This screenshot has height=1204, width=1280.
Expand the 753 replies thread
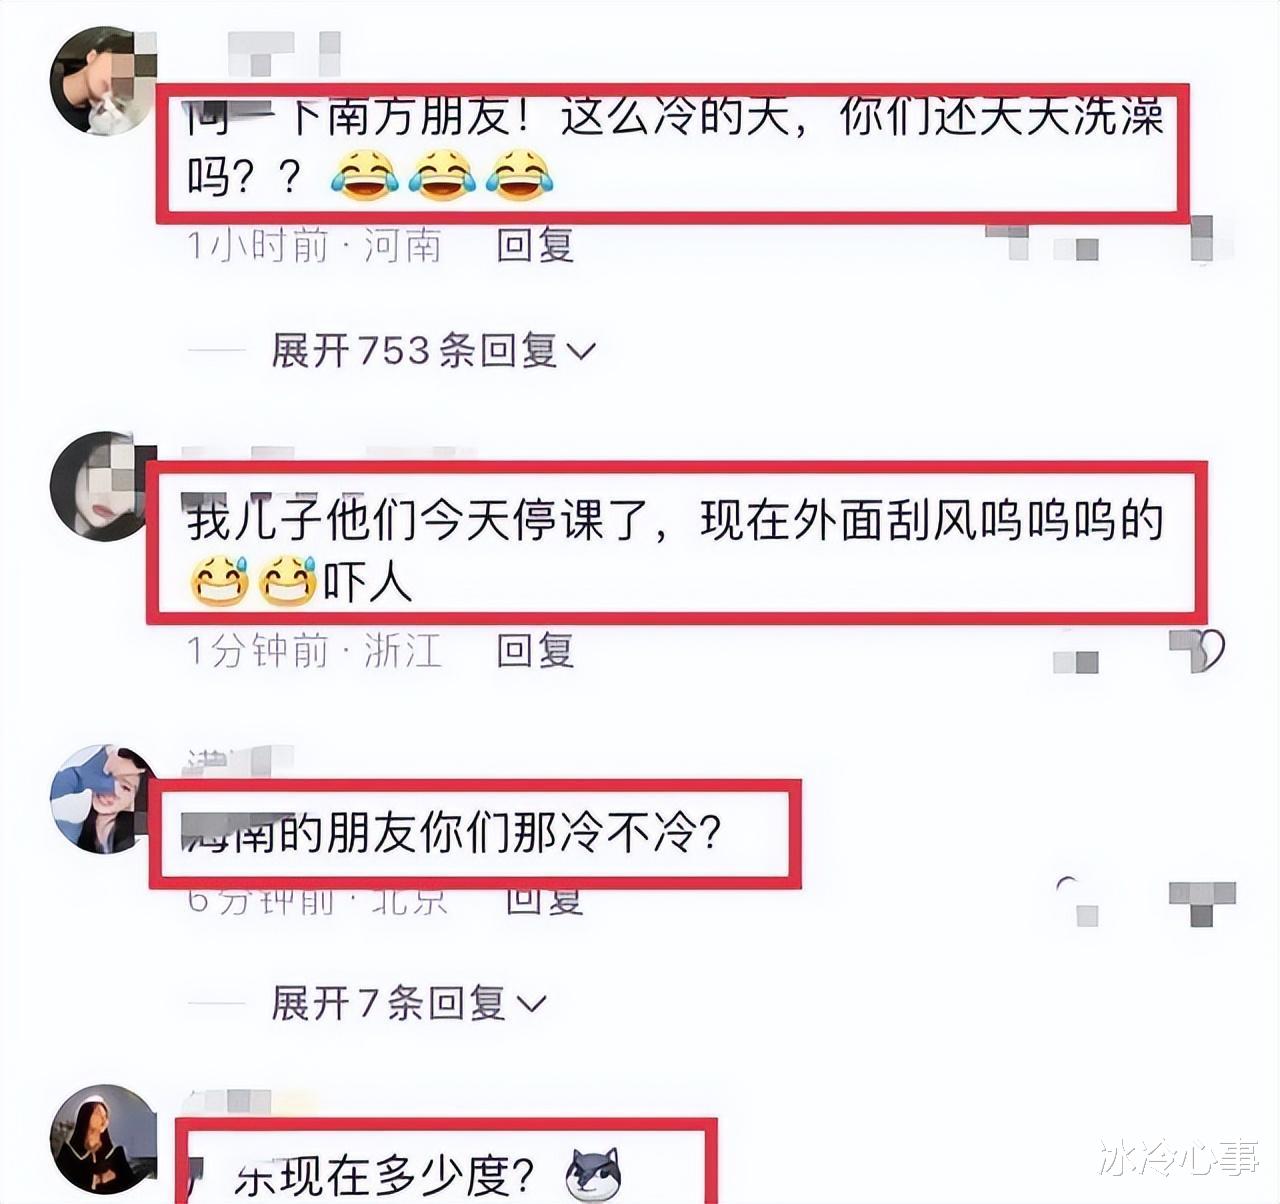(x=433, y=350)
